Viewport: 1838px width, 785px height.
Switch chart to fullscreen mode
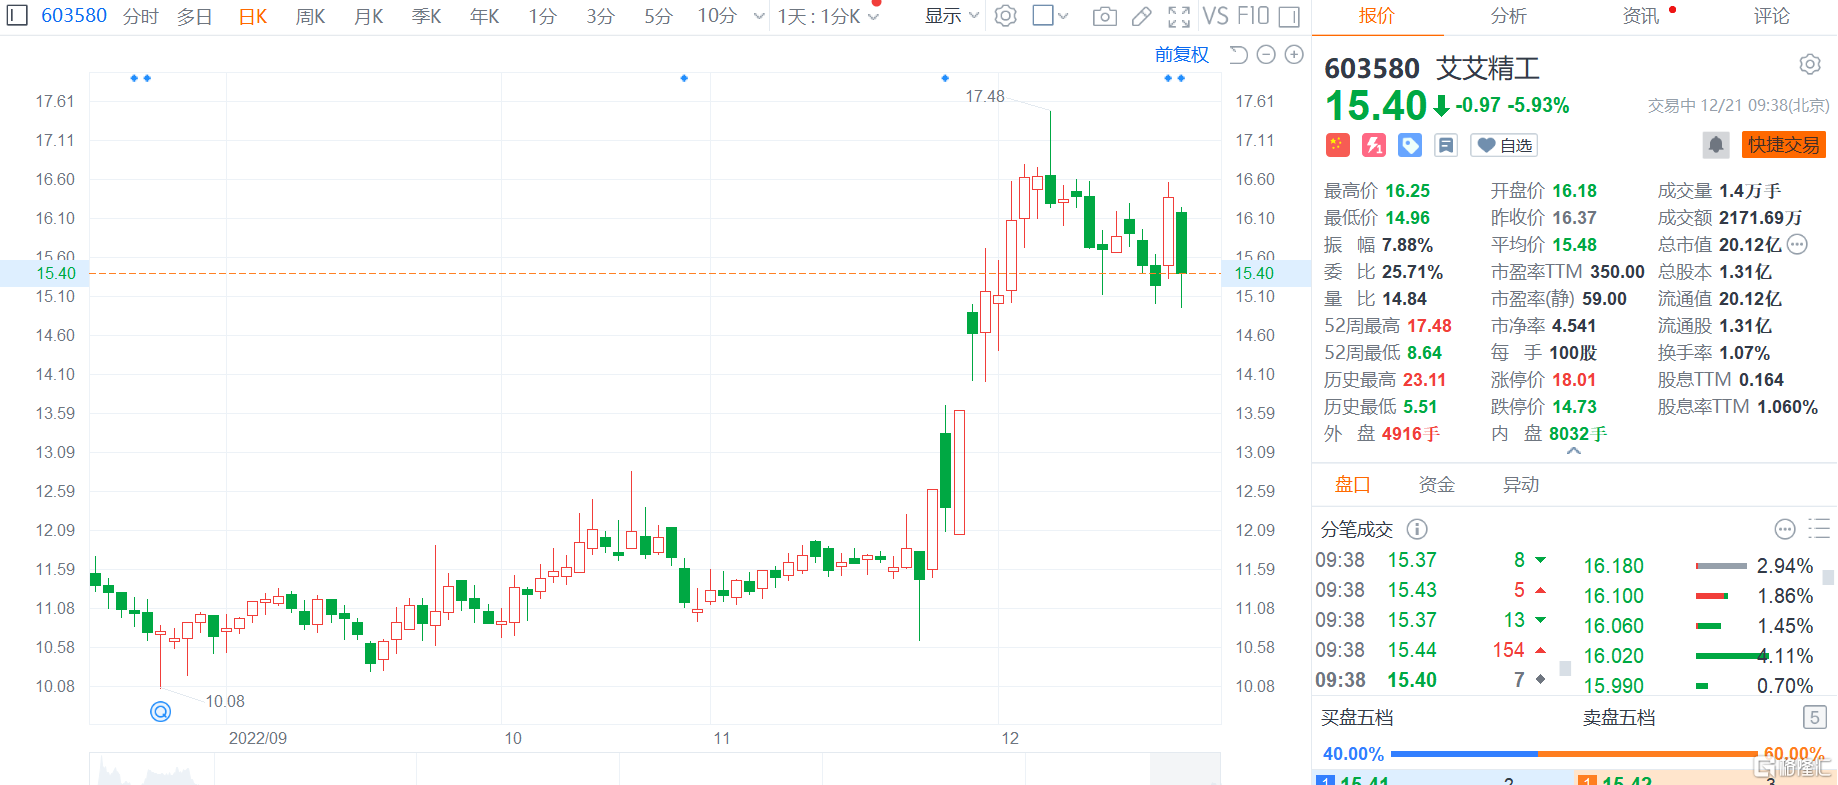click(1179, 16)
